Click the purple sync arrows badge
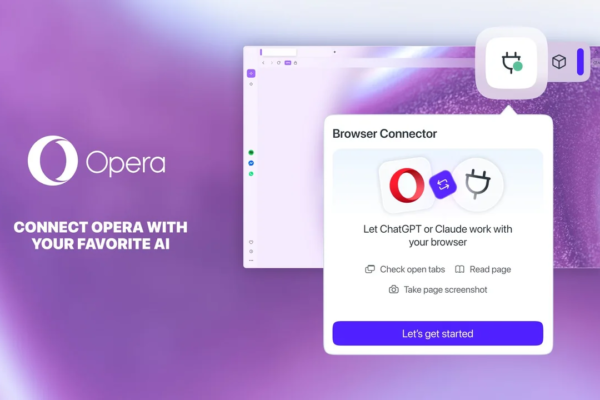 443,184
